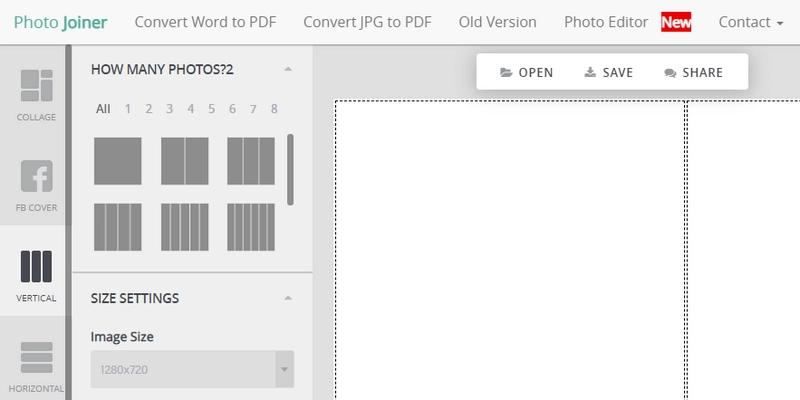Click the Share speech-bubble icon
The width and height of the screenshot is (800, 400).
coord(669,73)
